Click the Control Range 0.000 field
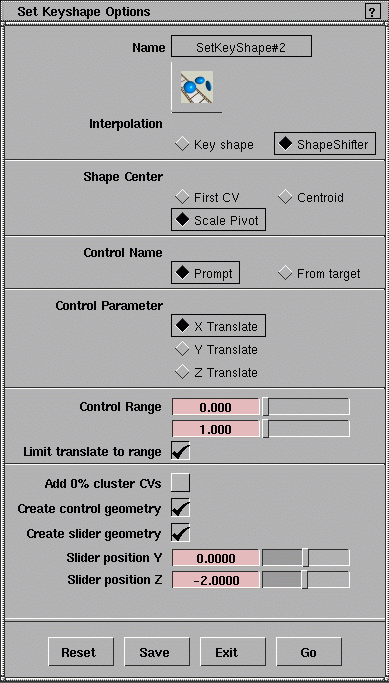Image resolution: width=389 pixels, height=683 pixels. pos(216,407)
